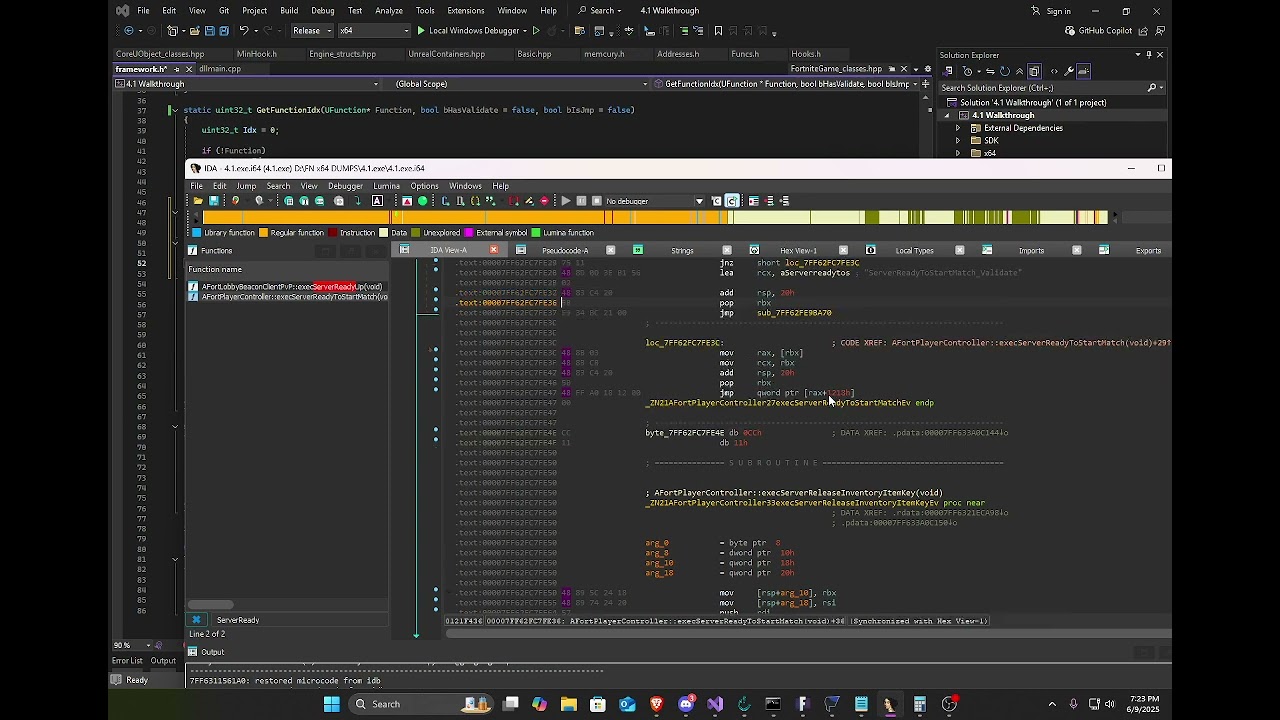Click the Windows Start button on taskbar
This screenshot has height=720, width=1280.
coord(331,704)
